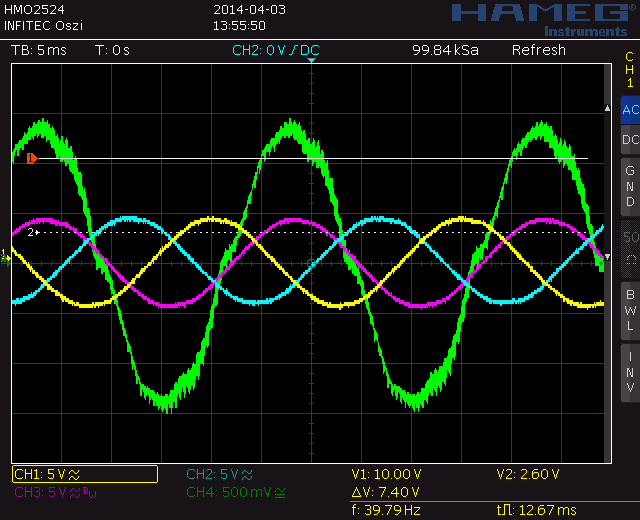Select the CH1: 5 V channel label
The image size is (640, 520).
click(x=85, y=474)
